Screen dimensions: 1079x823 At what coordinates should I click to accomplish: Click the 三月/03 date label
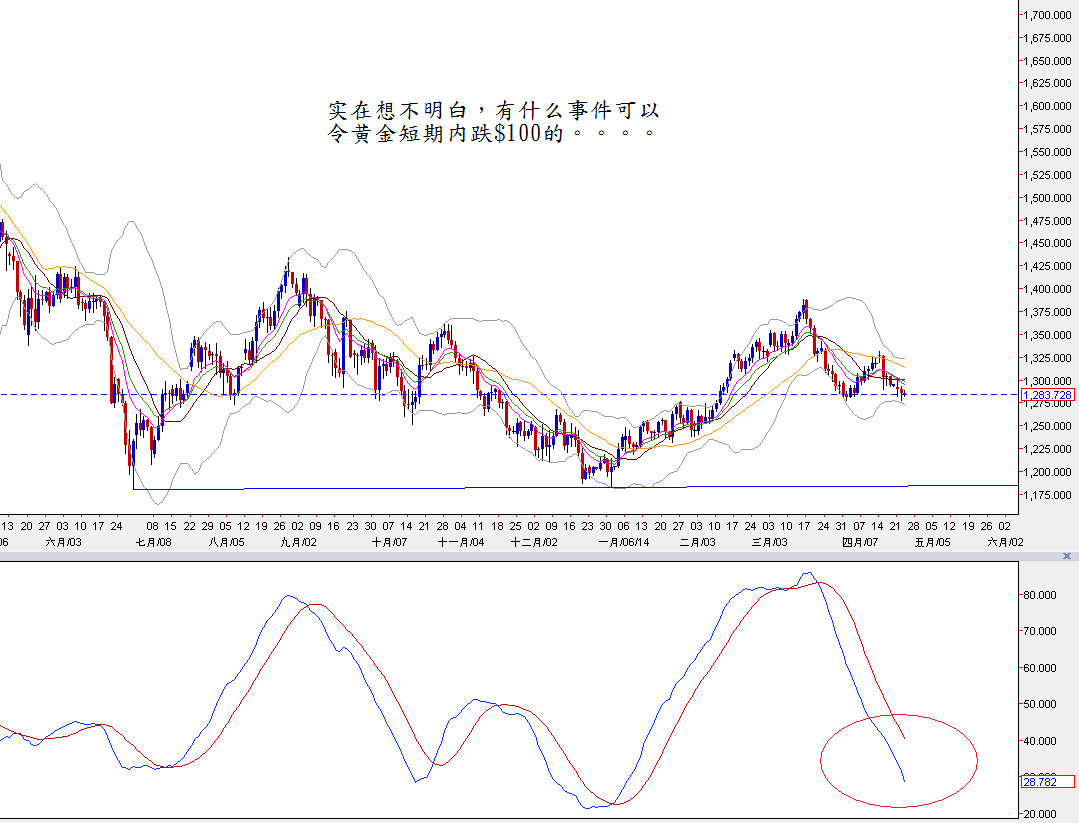click(x=770, y=542)
